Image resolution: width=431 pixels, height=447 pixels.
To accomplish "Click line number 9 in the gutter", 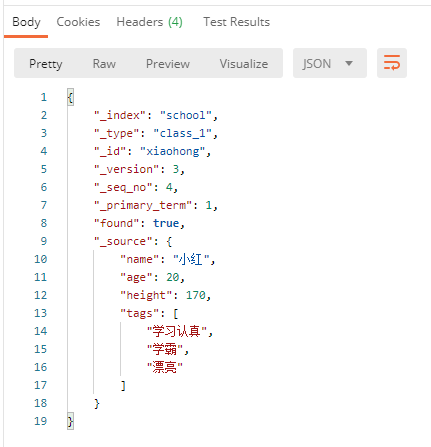I will 44,241.
